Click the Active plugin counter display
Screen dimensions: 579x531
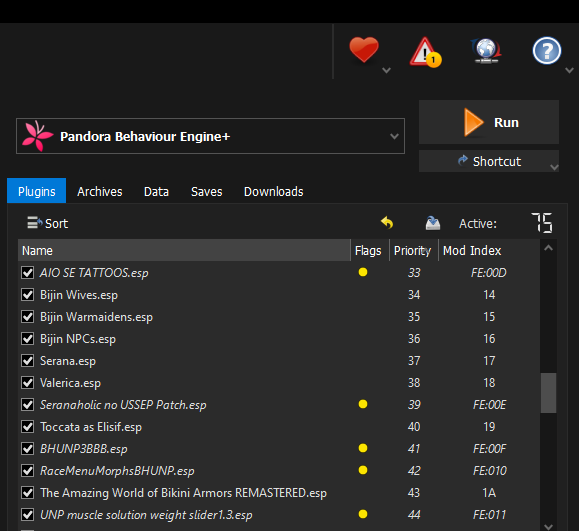541,223
